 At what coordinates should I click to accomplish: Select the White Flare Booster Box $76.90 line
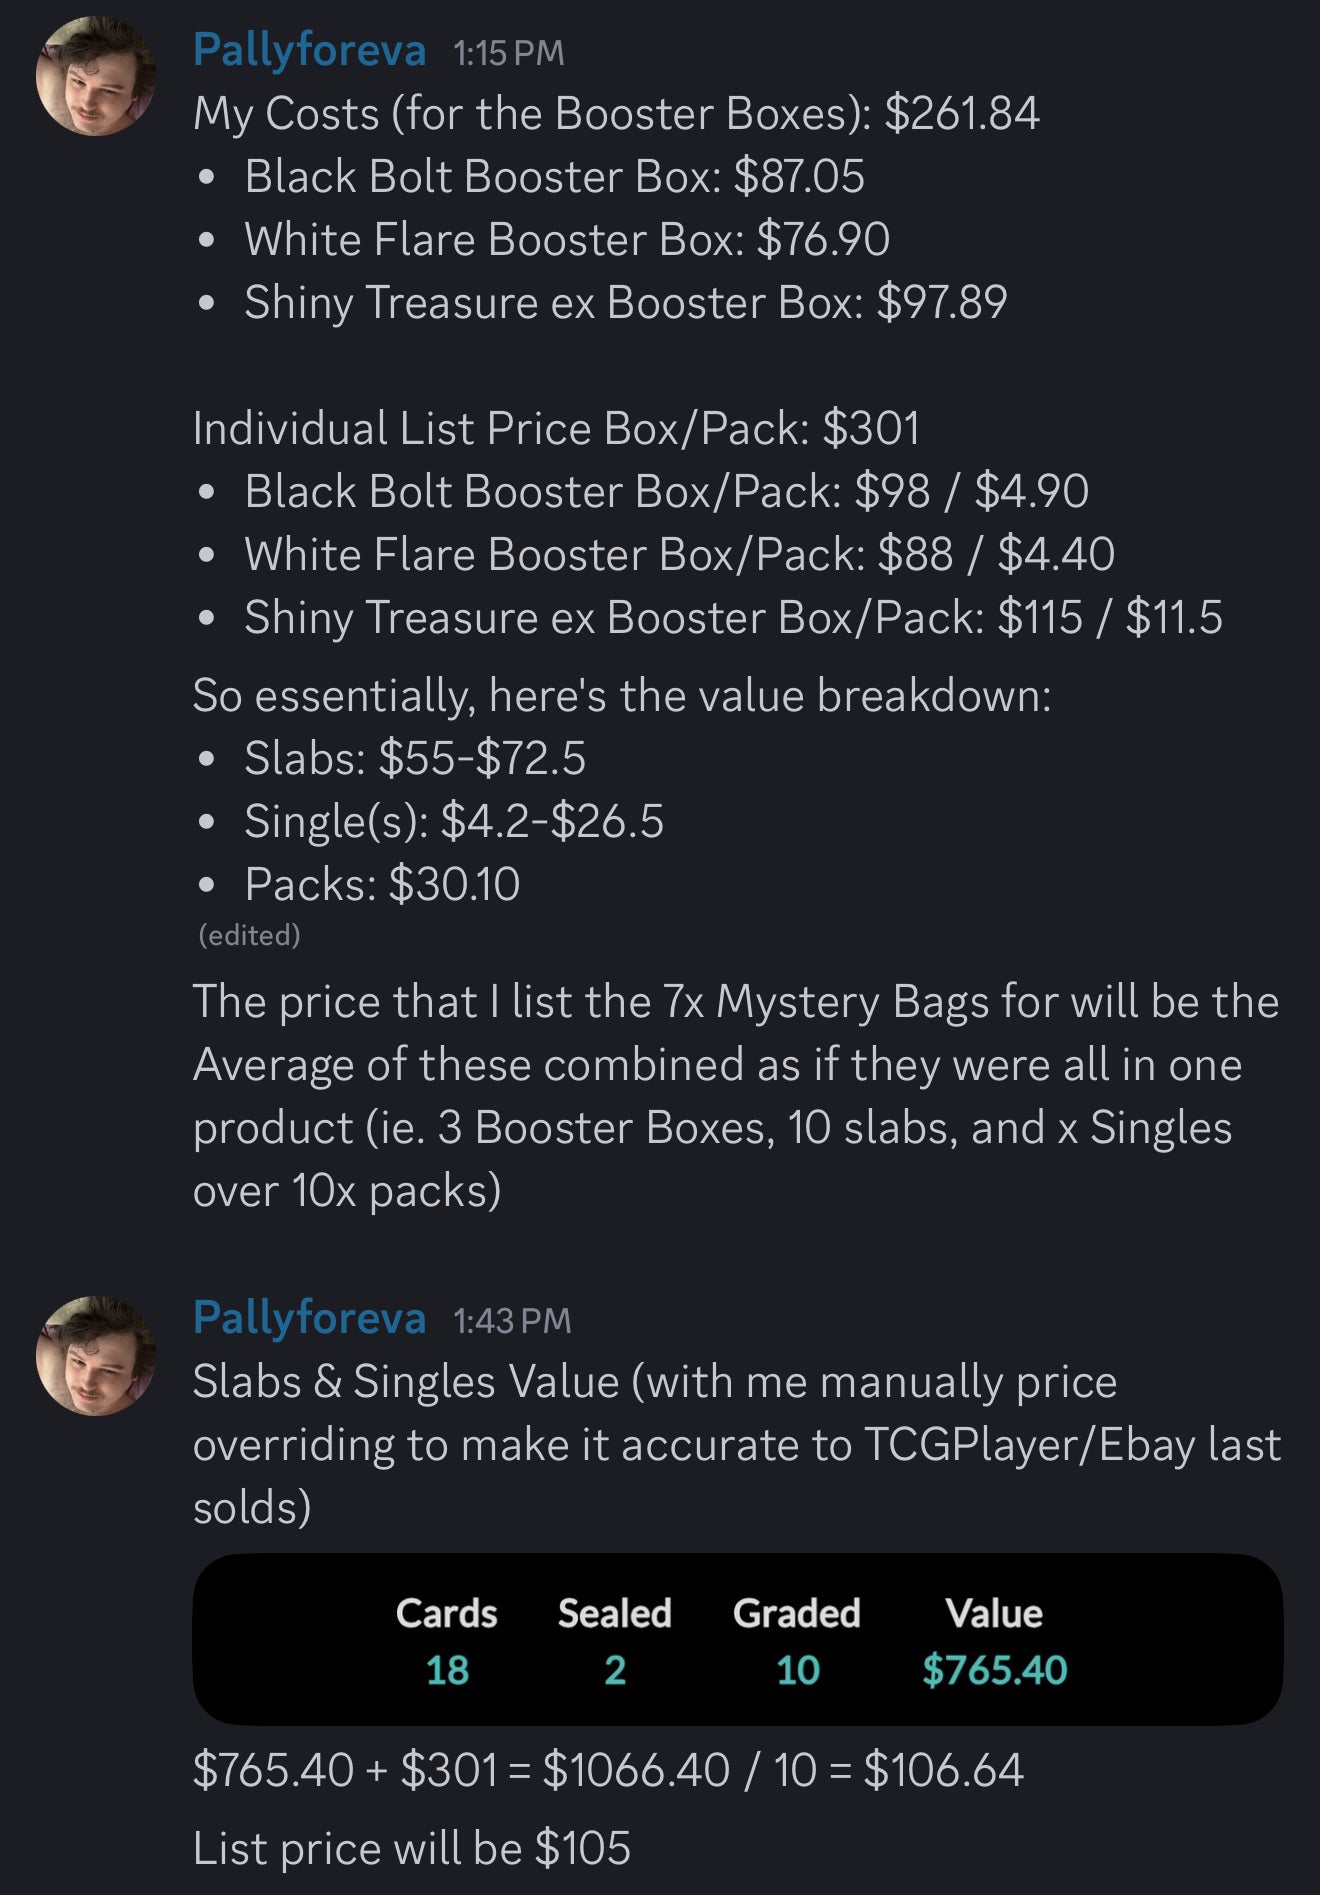[x=566, y=240]
